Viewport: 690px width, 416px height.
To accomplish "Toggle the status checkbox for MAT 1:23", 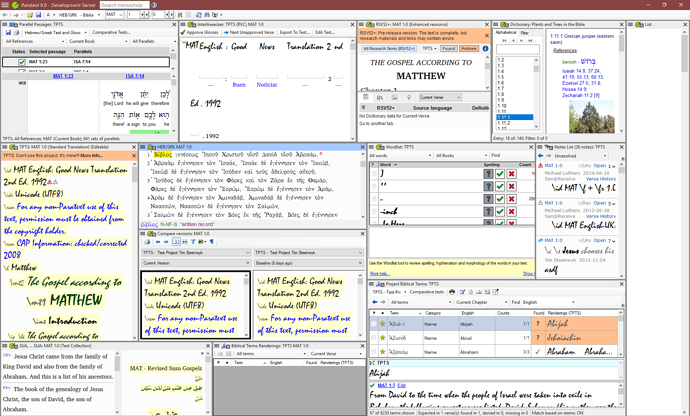I will click(x=21, y=62).
